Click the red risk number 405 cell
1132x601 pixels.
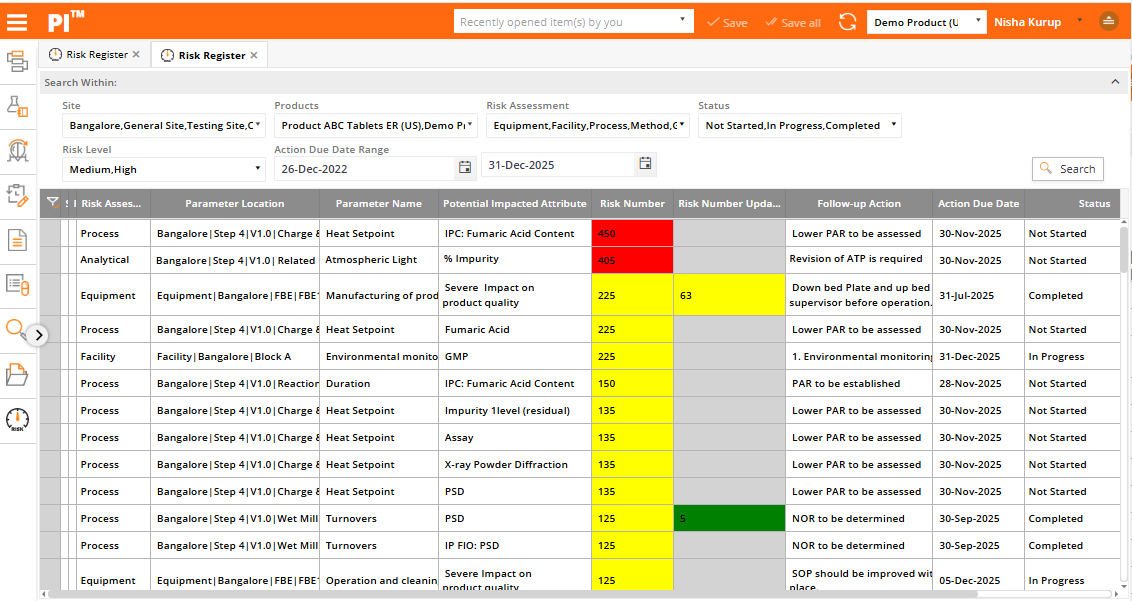[632, 260]
